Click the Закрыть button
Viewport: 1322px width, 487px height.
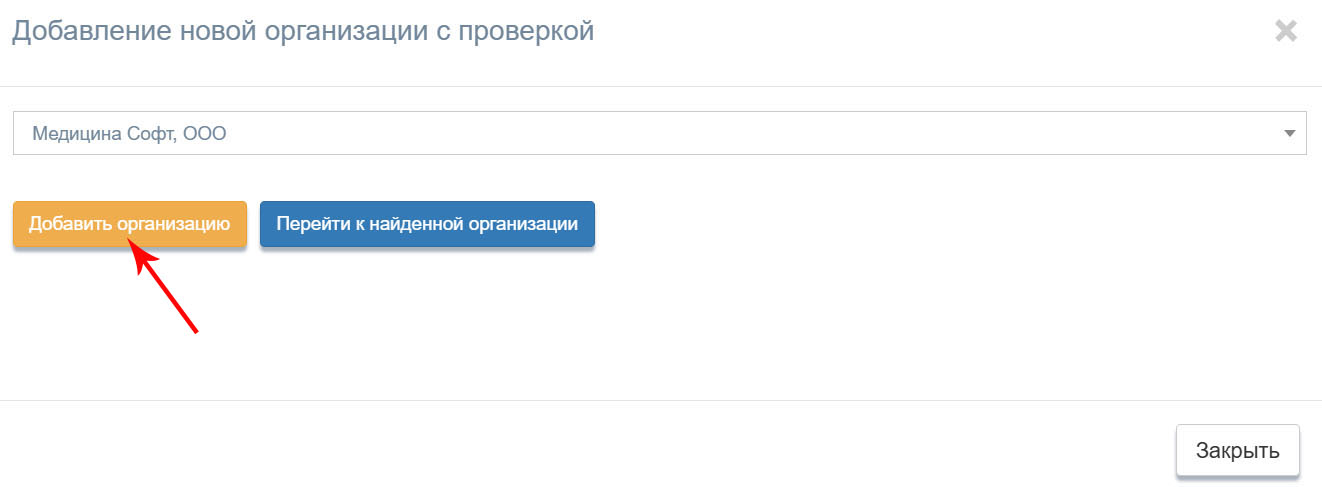(x=1238, y=450)
